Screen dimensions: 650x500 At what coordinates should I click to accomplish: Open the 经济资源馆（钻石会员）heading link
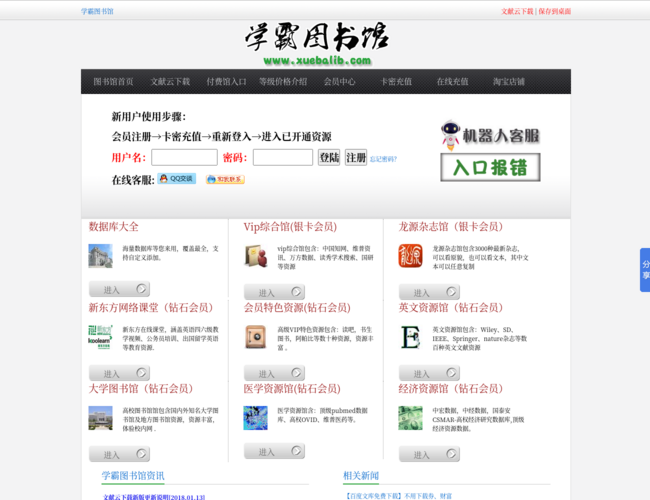point(450,389)
